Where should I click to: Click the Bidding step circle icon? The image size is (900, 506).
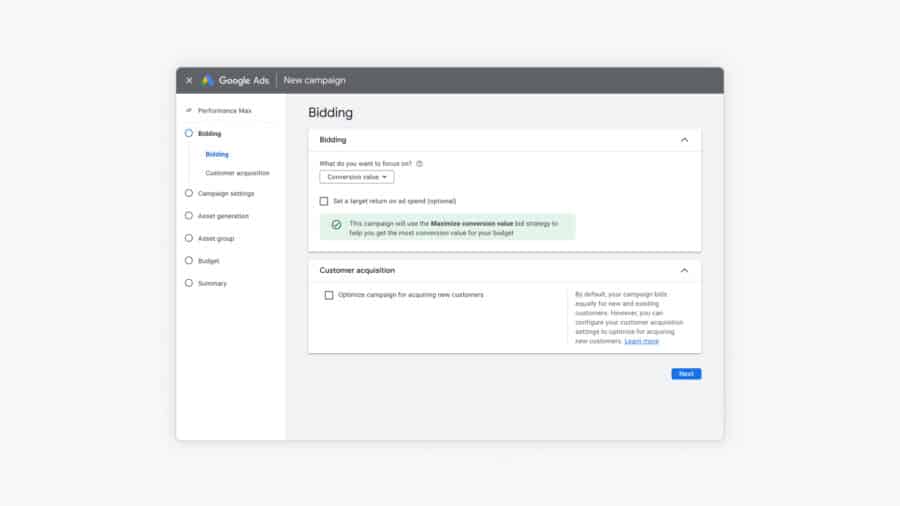pos(188,133)
